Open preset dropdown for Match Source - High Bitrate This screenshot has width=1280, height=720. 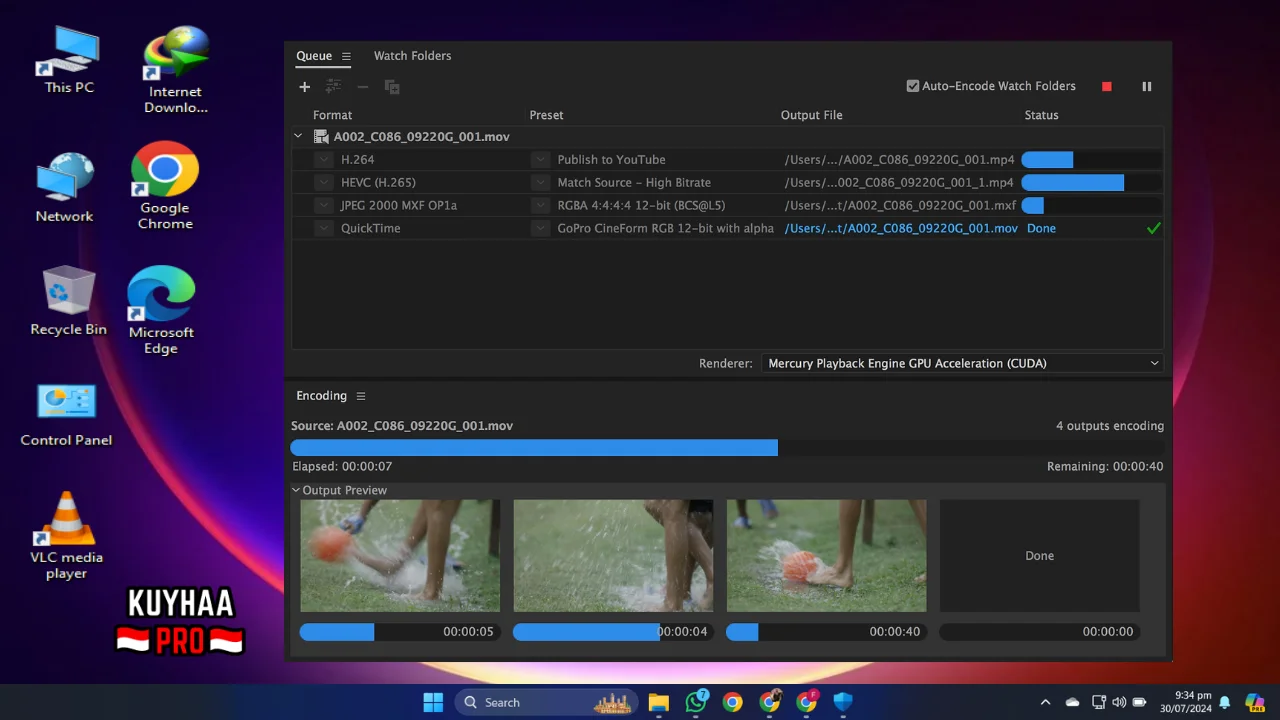[540, 183]
